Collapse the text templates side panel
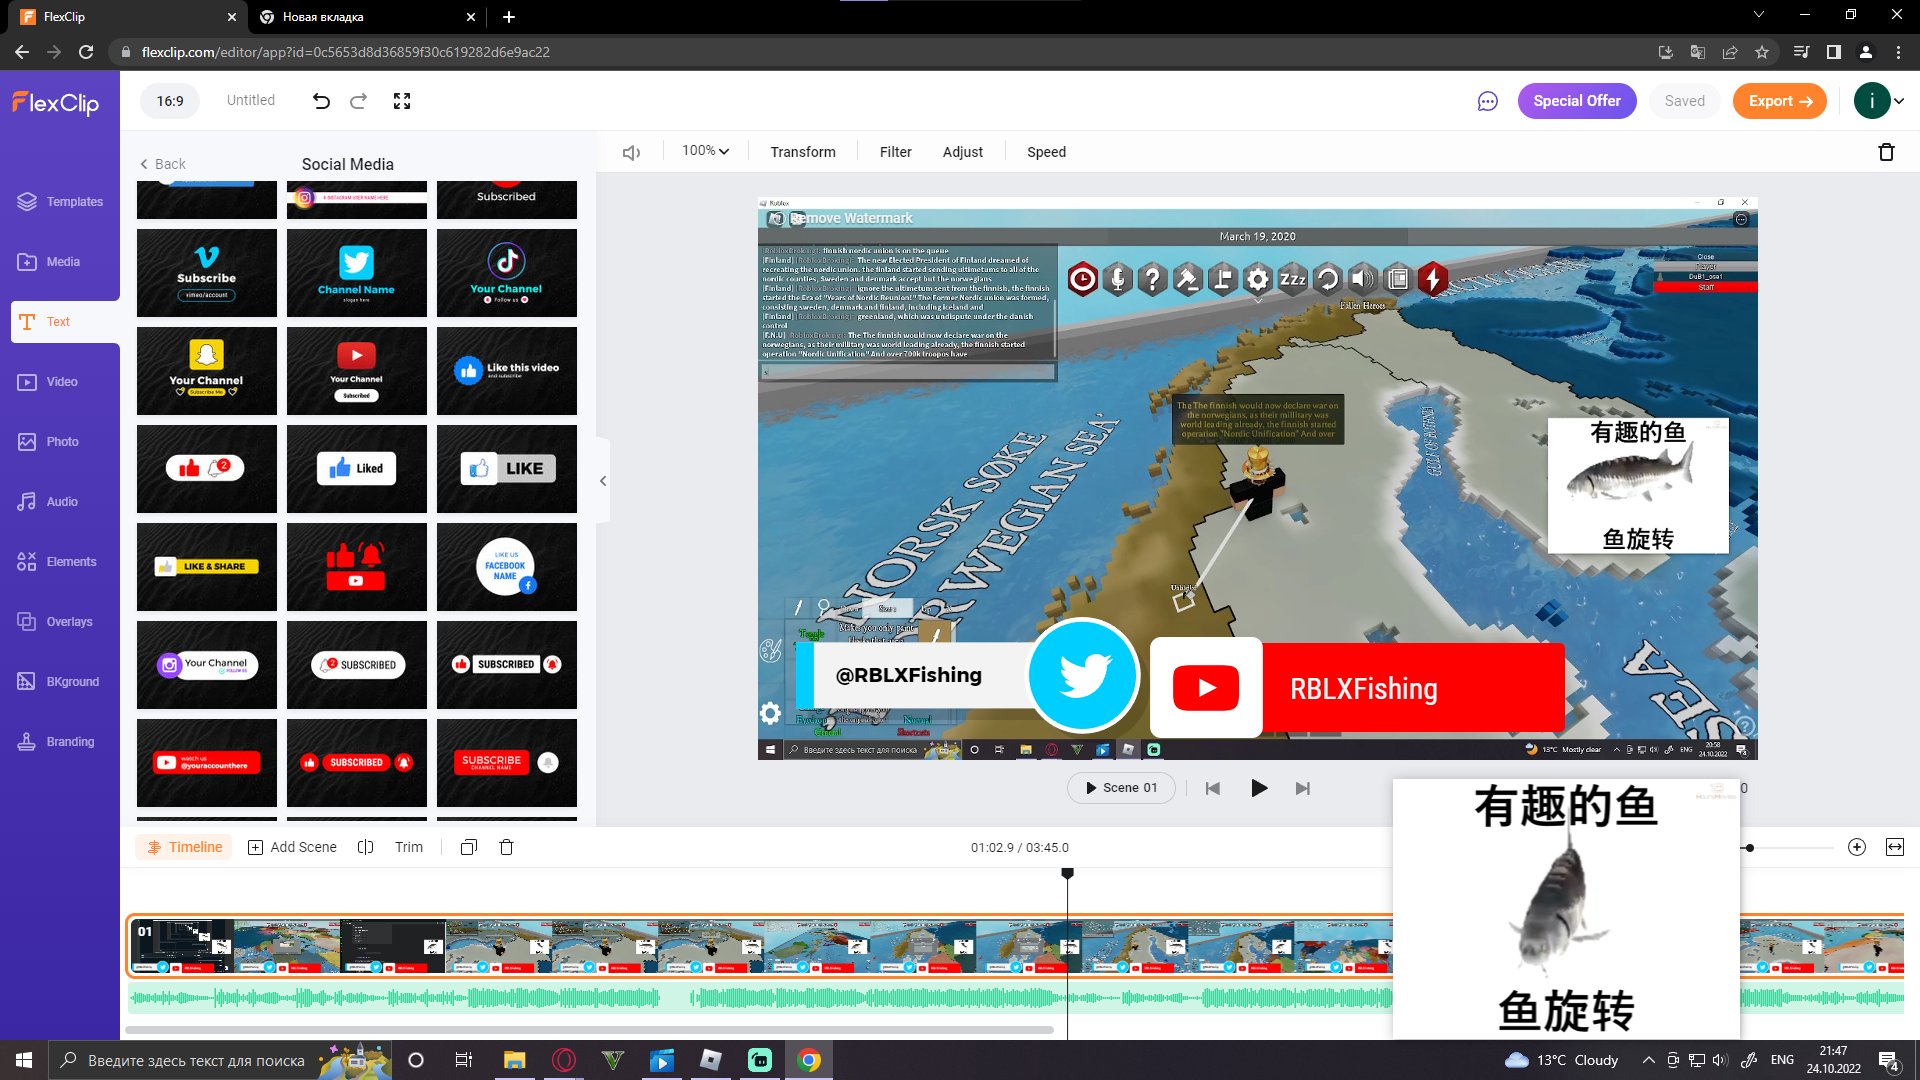The width and height of the screenshot is (1920, 1080). pos(604,480)
